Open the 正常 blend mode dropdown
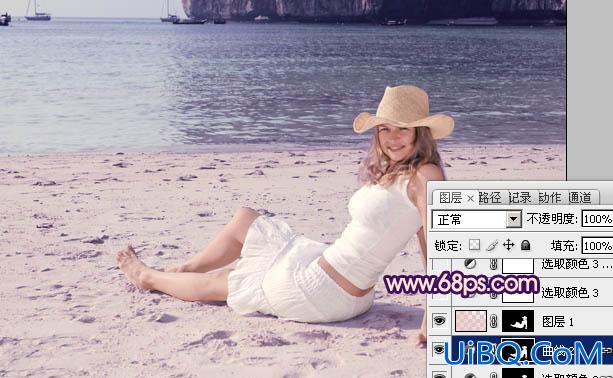 click(477, 219)
